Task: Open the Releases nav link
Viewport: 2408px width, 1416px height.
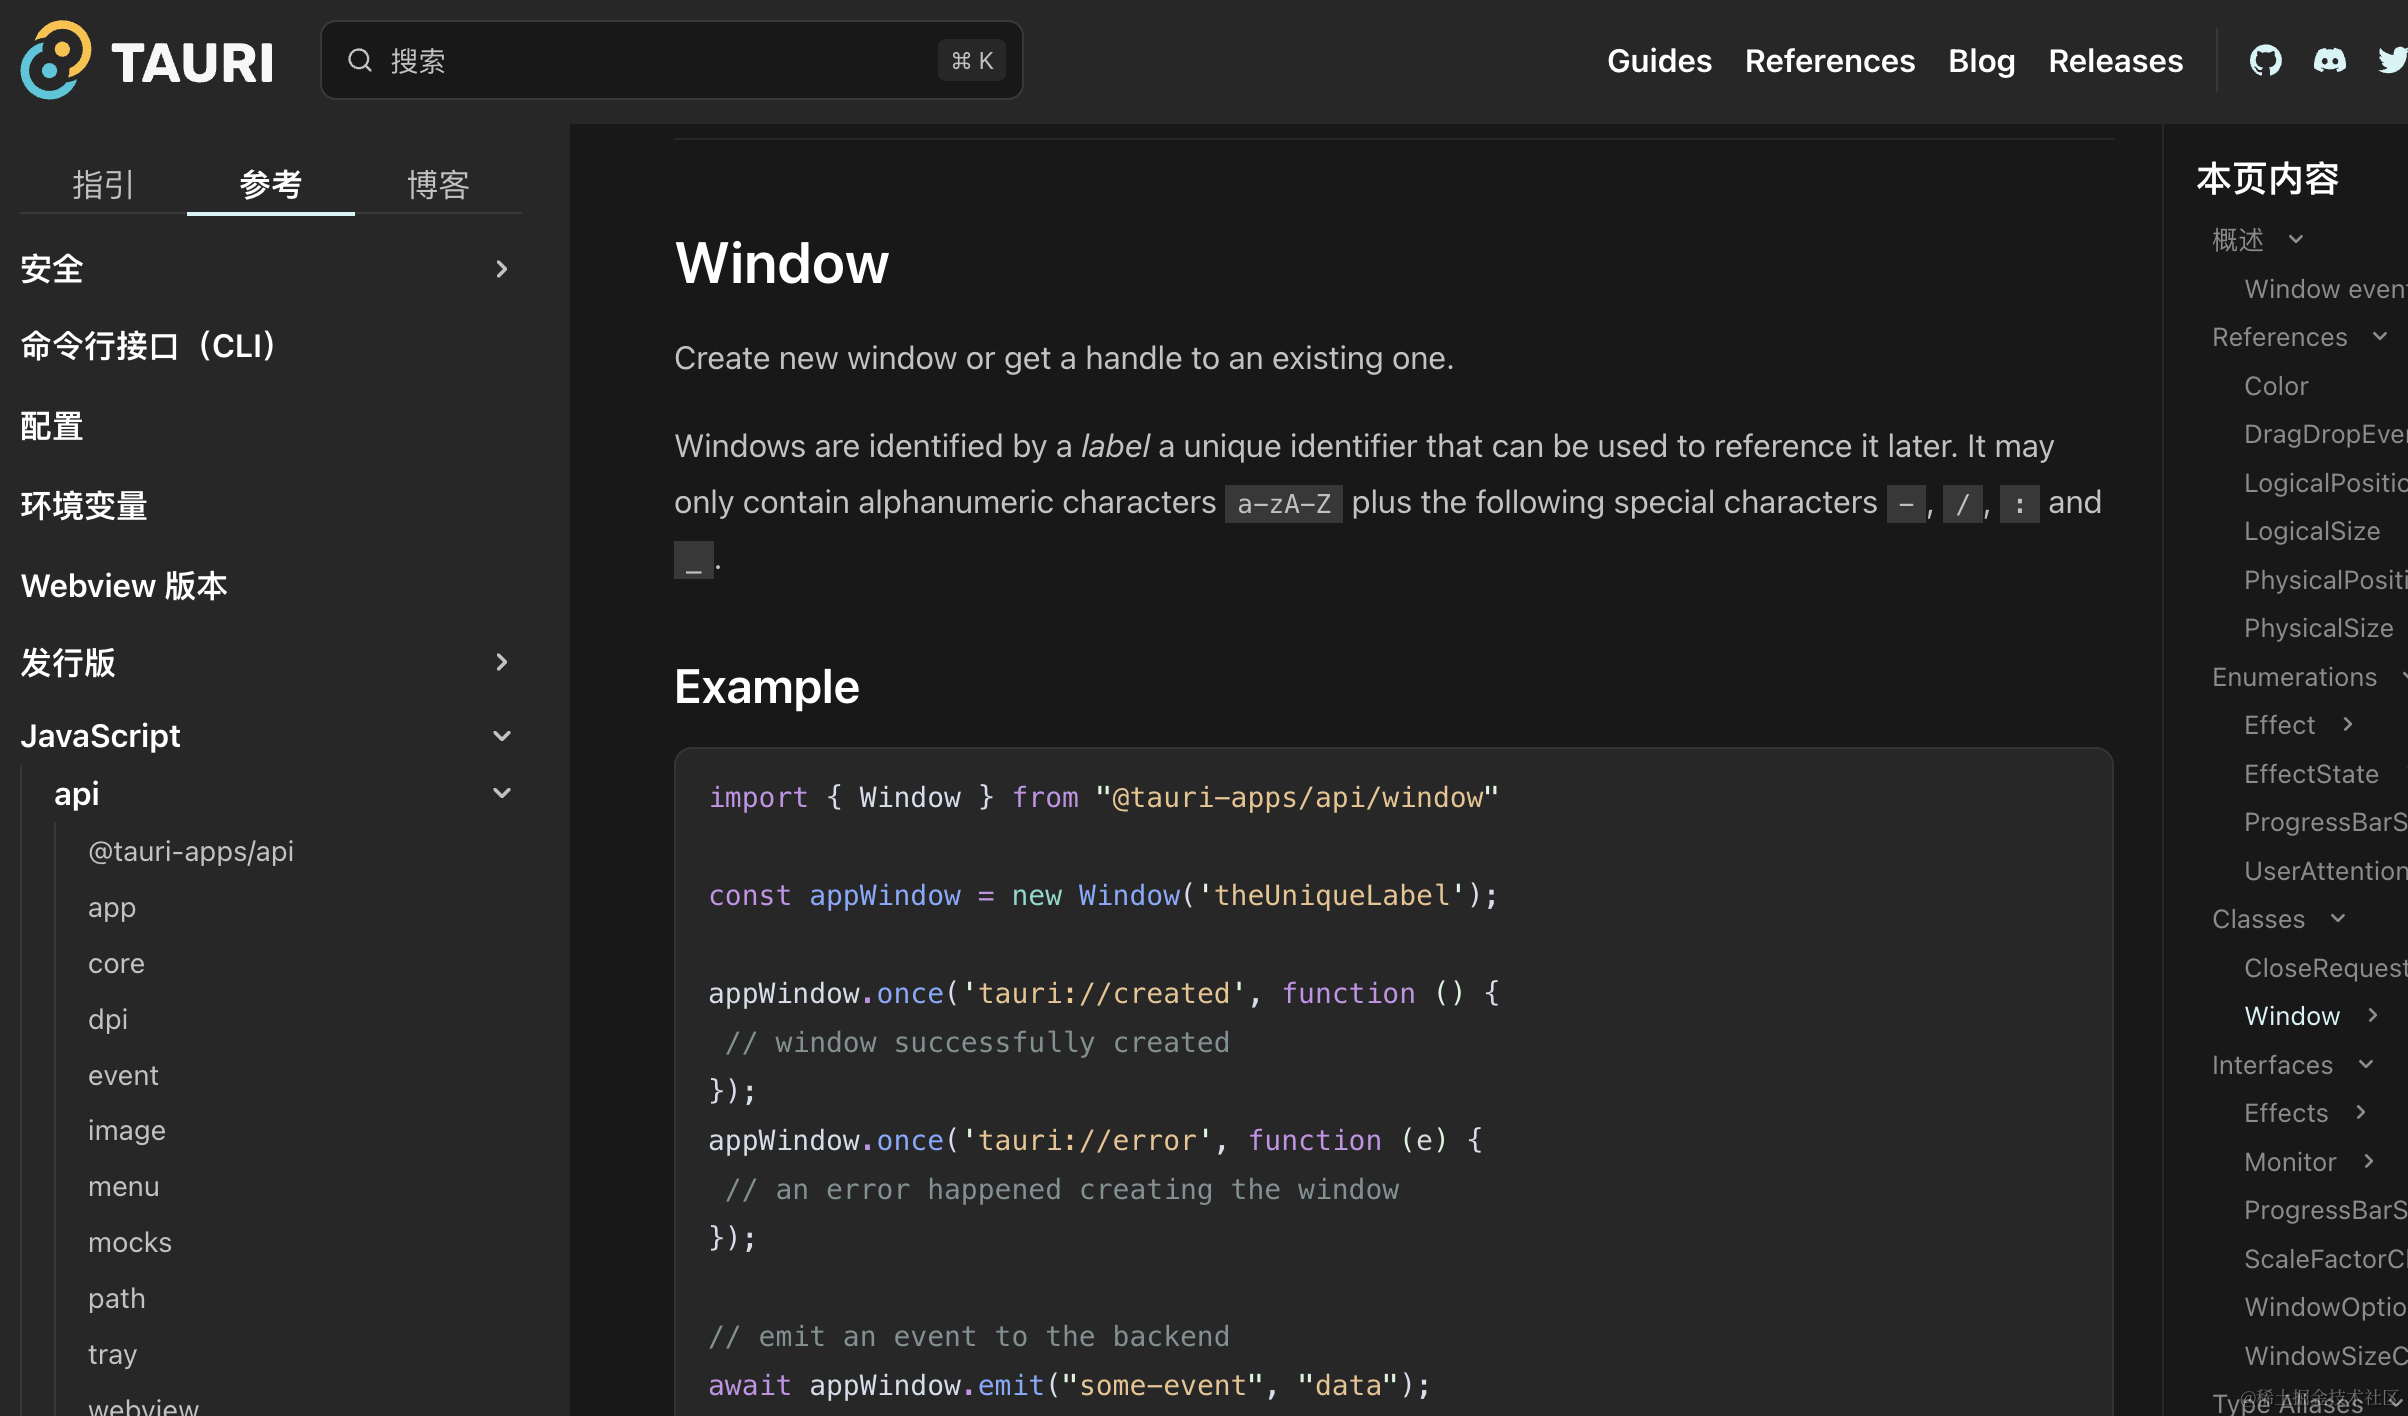Action: (2115, 61)
